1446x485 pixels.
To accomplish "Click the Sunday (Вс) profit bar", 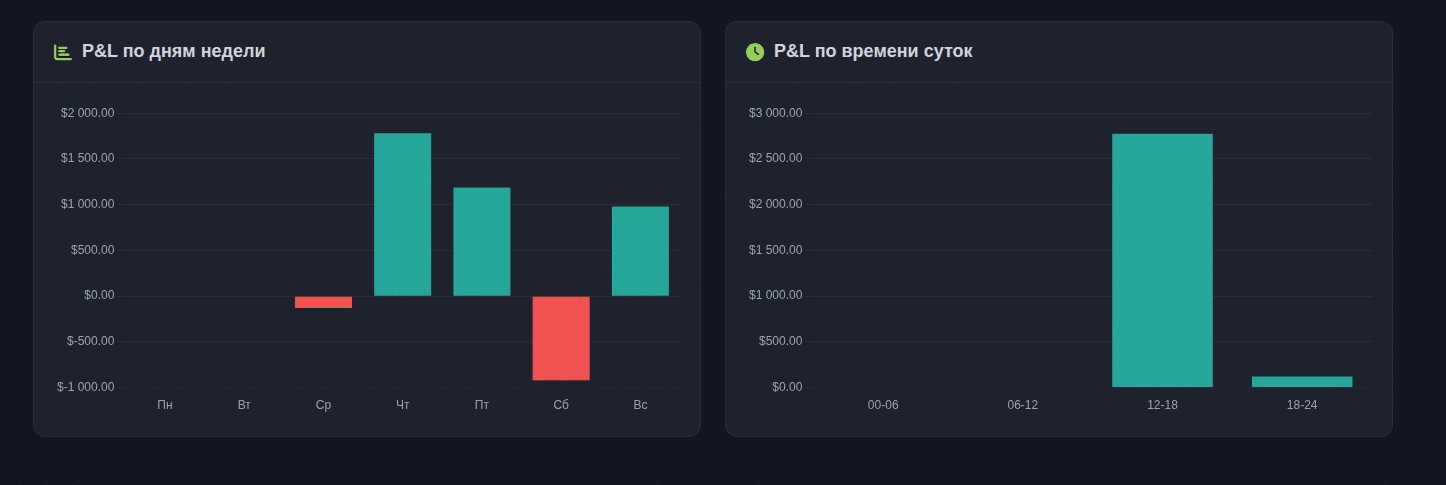I will tap(640, 251).
